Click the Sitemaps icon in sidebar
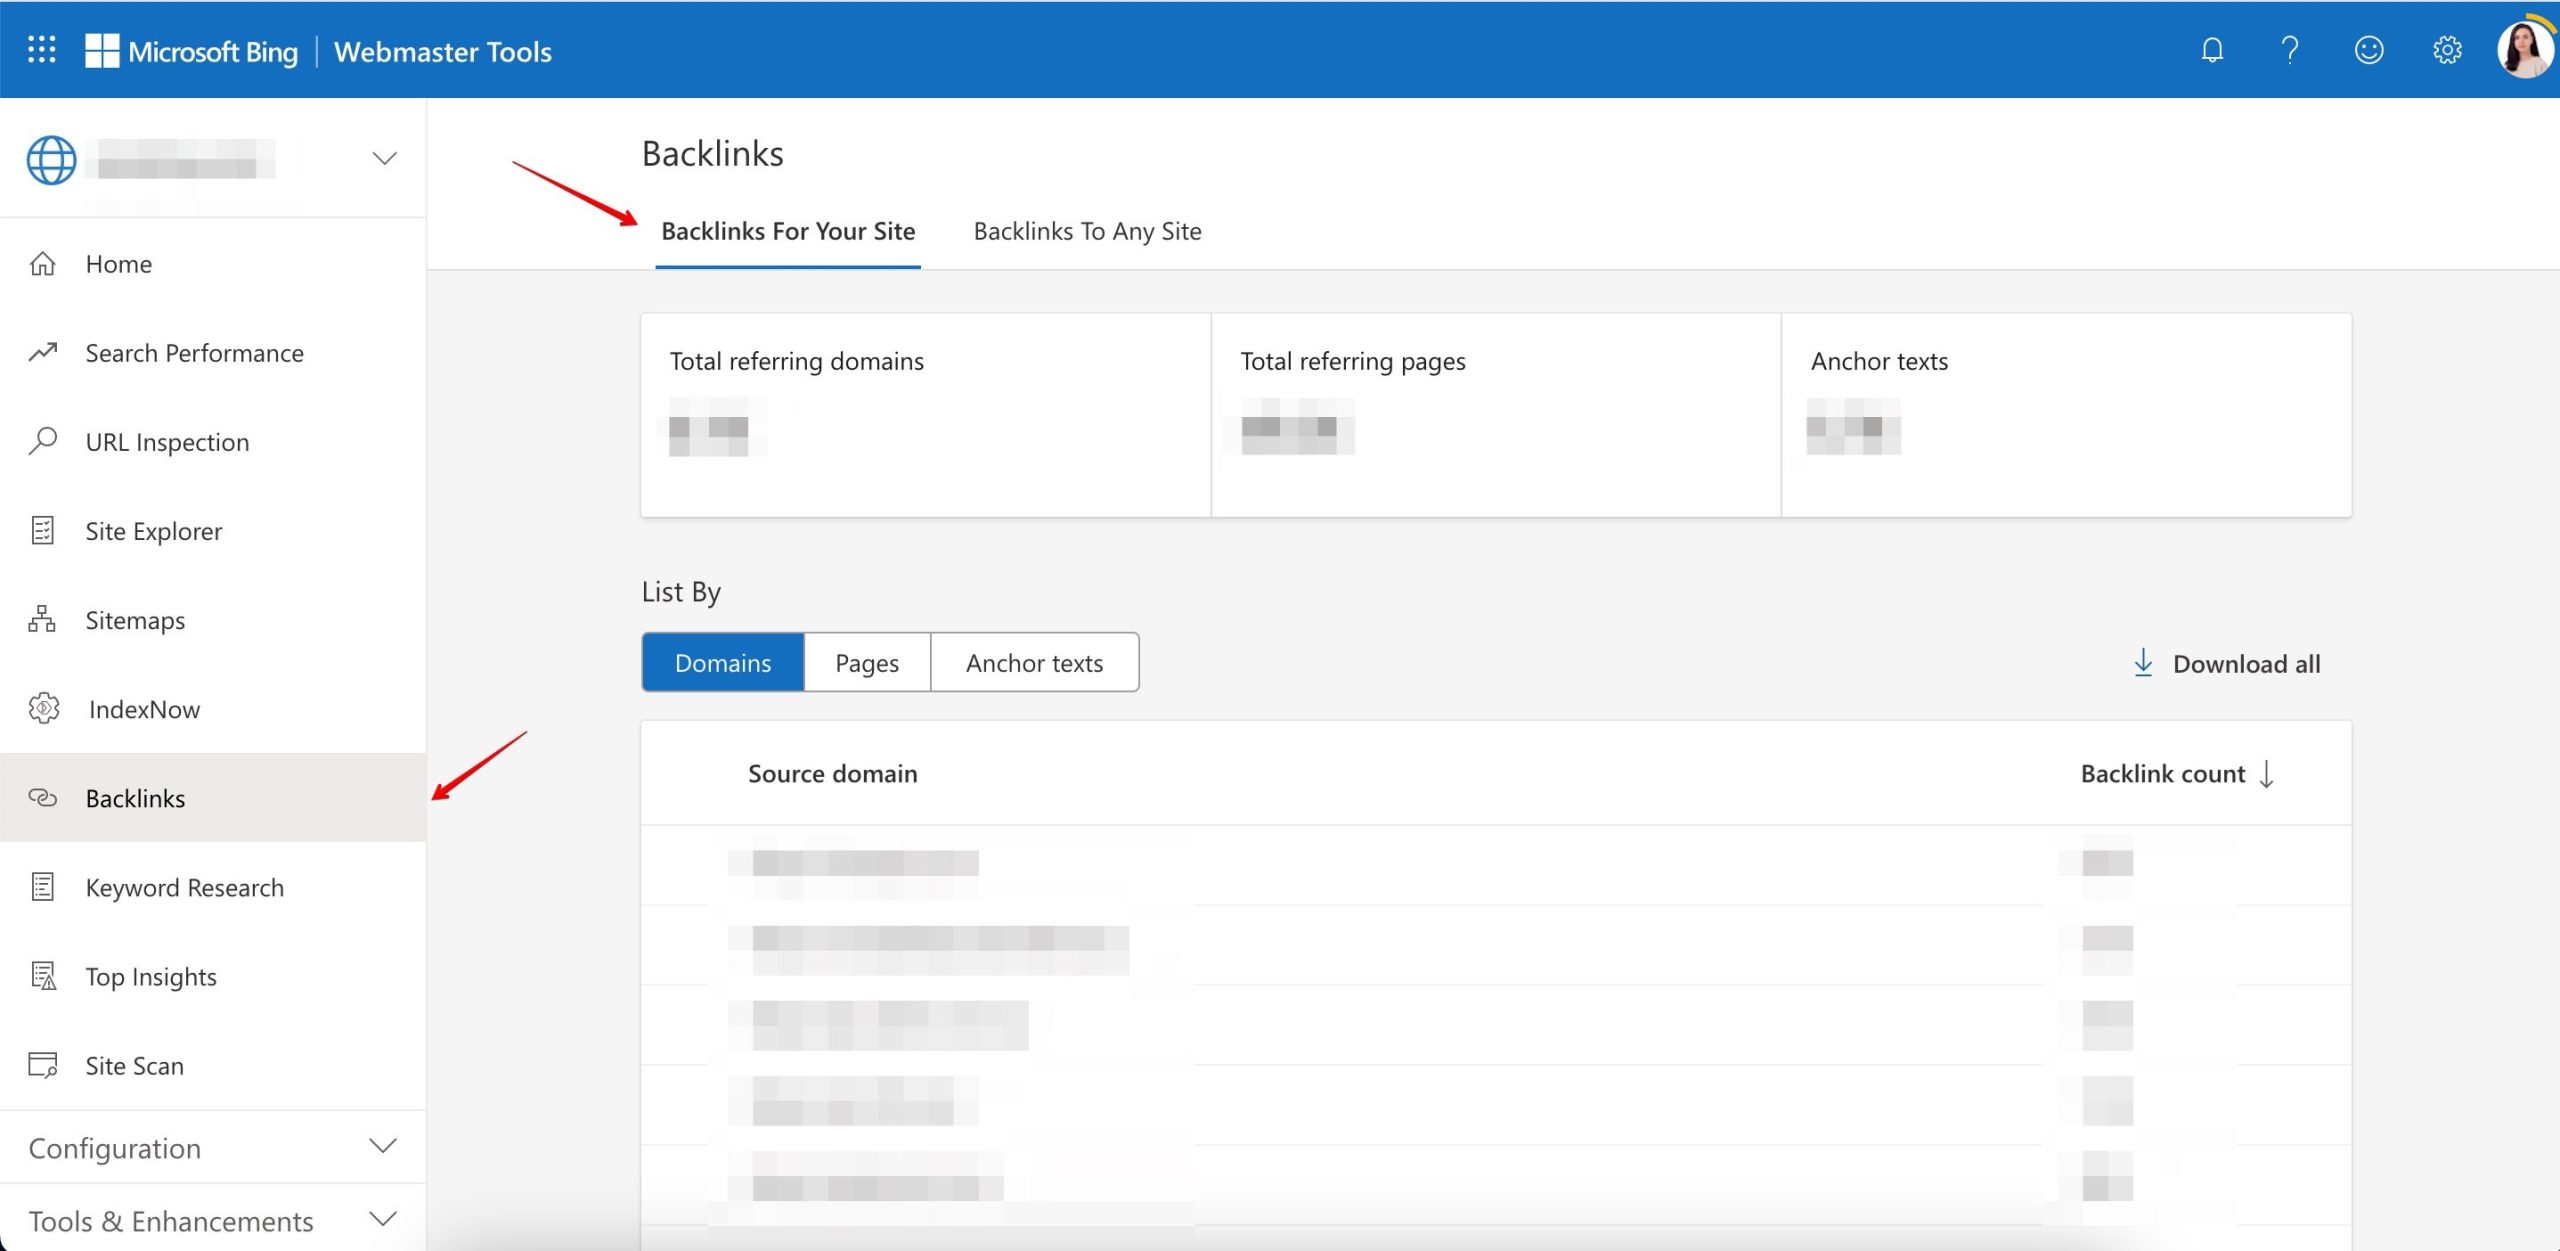Screen dimensions: 2560x1251 (x=42, y=619)
